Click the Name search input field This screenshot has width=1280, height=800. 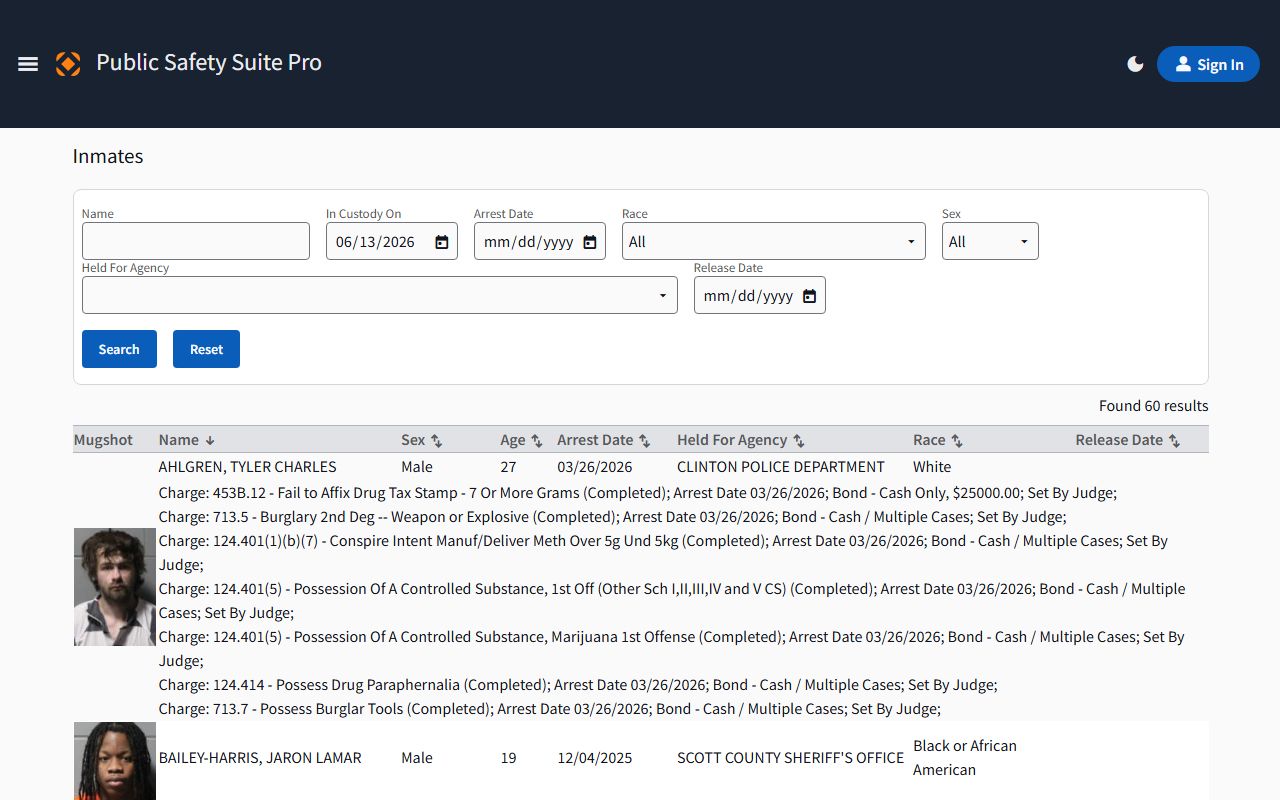pos(196,241)
